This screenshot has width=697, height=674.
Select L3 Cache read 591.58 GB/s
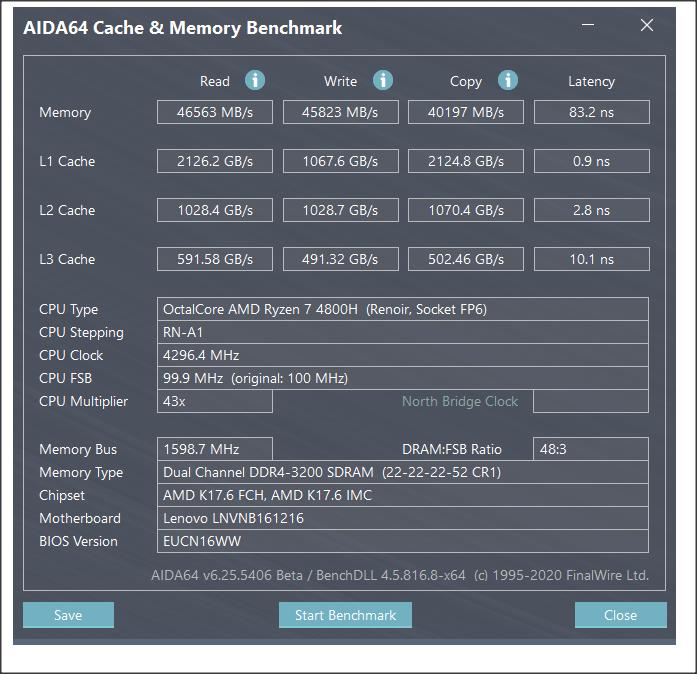click(215, 259)
